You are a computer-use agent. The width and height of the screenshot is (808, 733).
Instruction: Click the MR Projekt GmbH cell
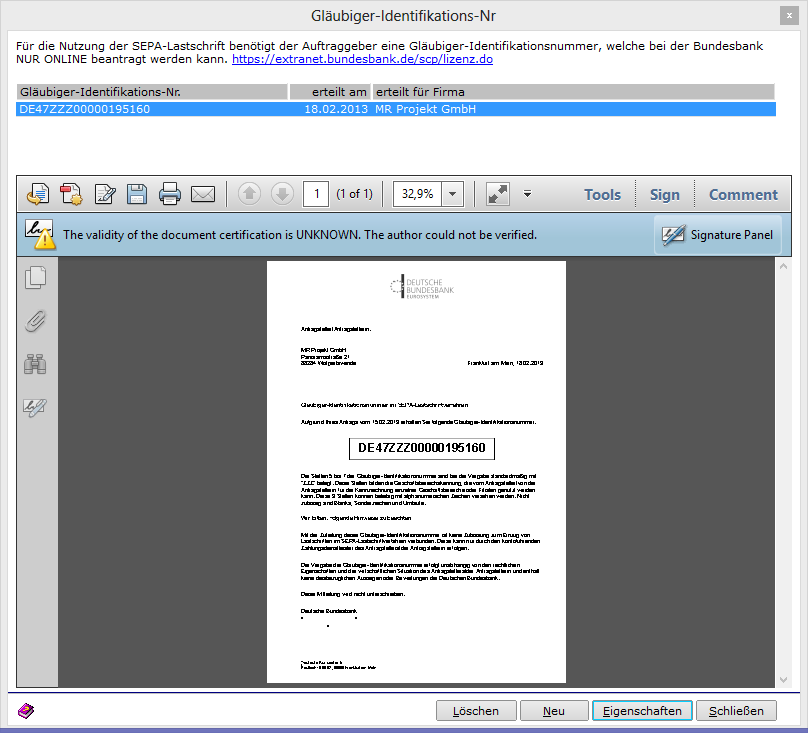click(x=425, y=109)
